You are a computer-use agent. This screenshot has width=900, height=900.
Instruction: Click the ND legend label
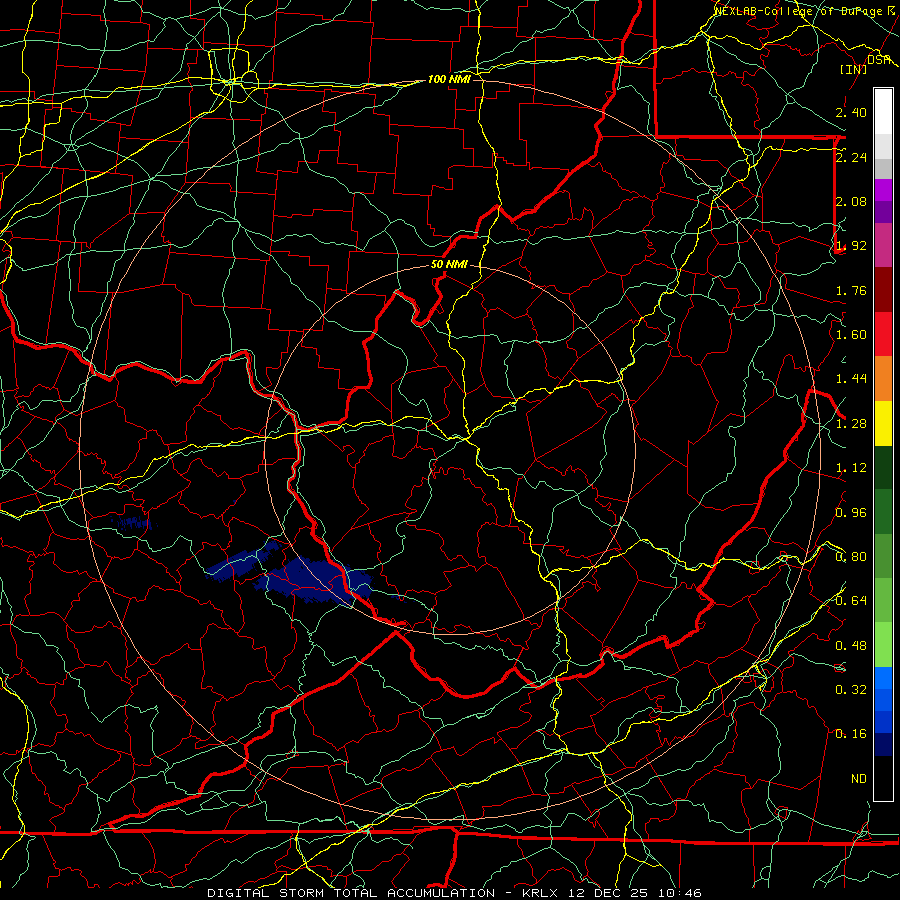pyautogui.click(x=859, y=779)
